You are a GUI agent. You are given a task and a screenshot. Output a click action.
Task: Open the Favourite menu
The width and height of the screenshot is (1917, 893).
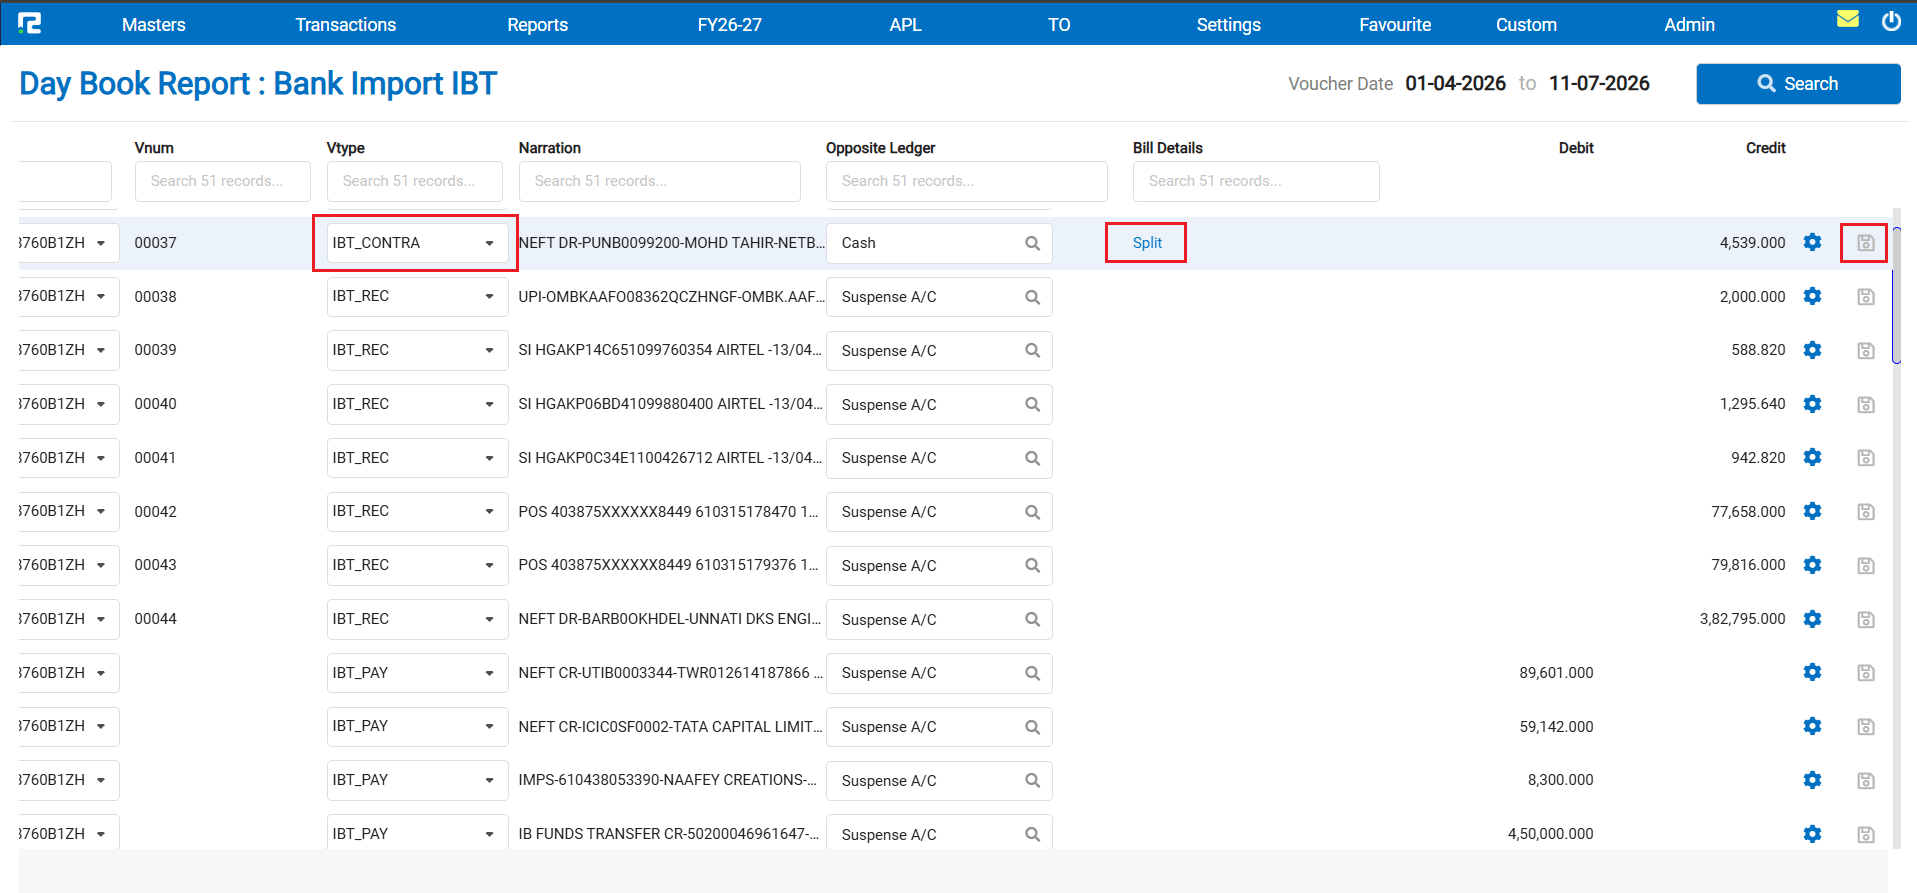(1394, 25)
